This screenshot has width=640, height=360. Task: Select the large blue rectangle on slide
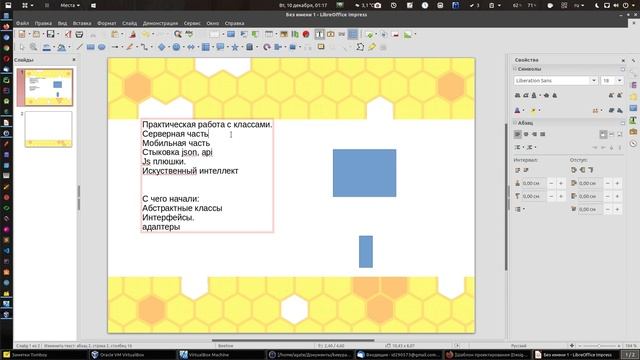(x=364, y=173)
